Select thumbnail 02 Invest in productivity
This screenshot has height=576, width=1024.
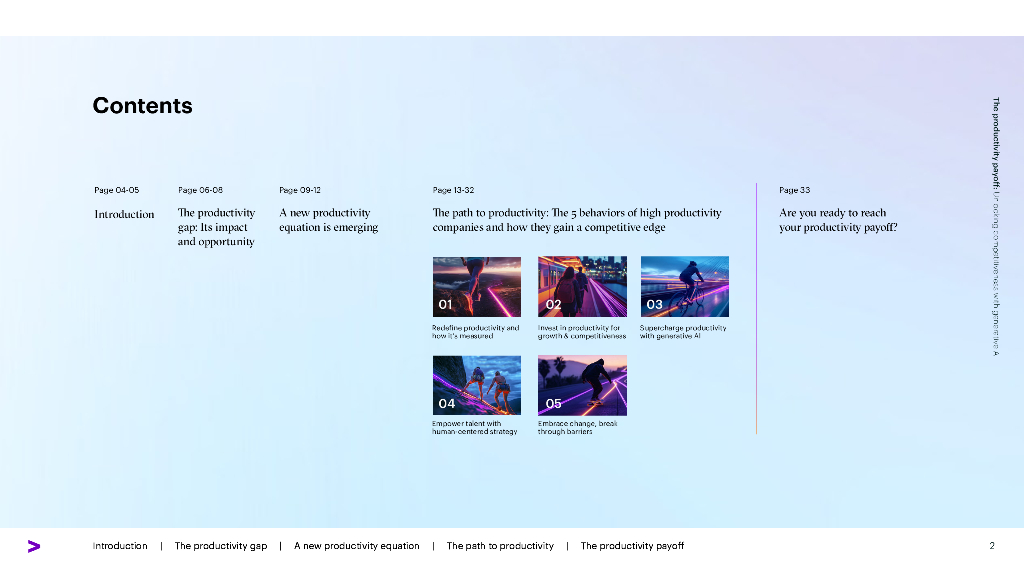(582, 287)
